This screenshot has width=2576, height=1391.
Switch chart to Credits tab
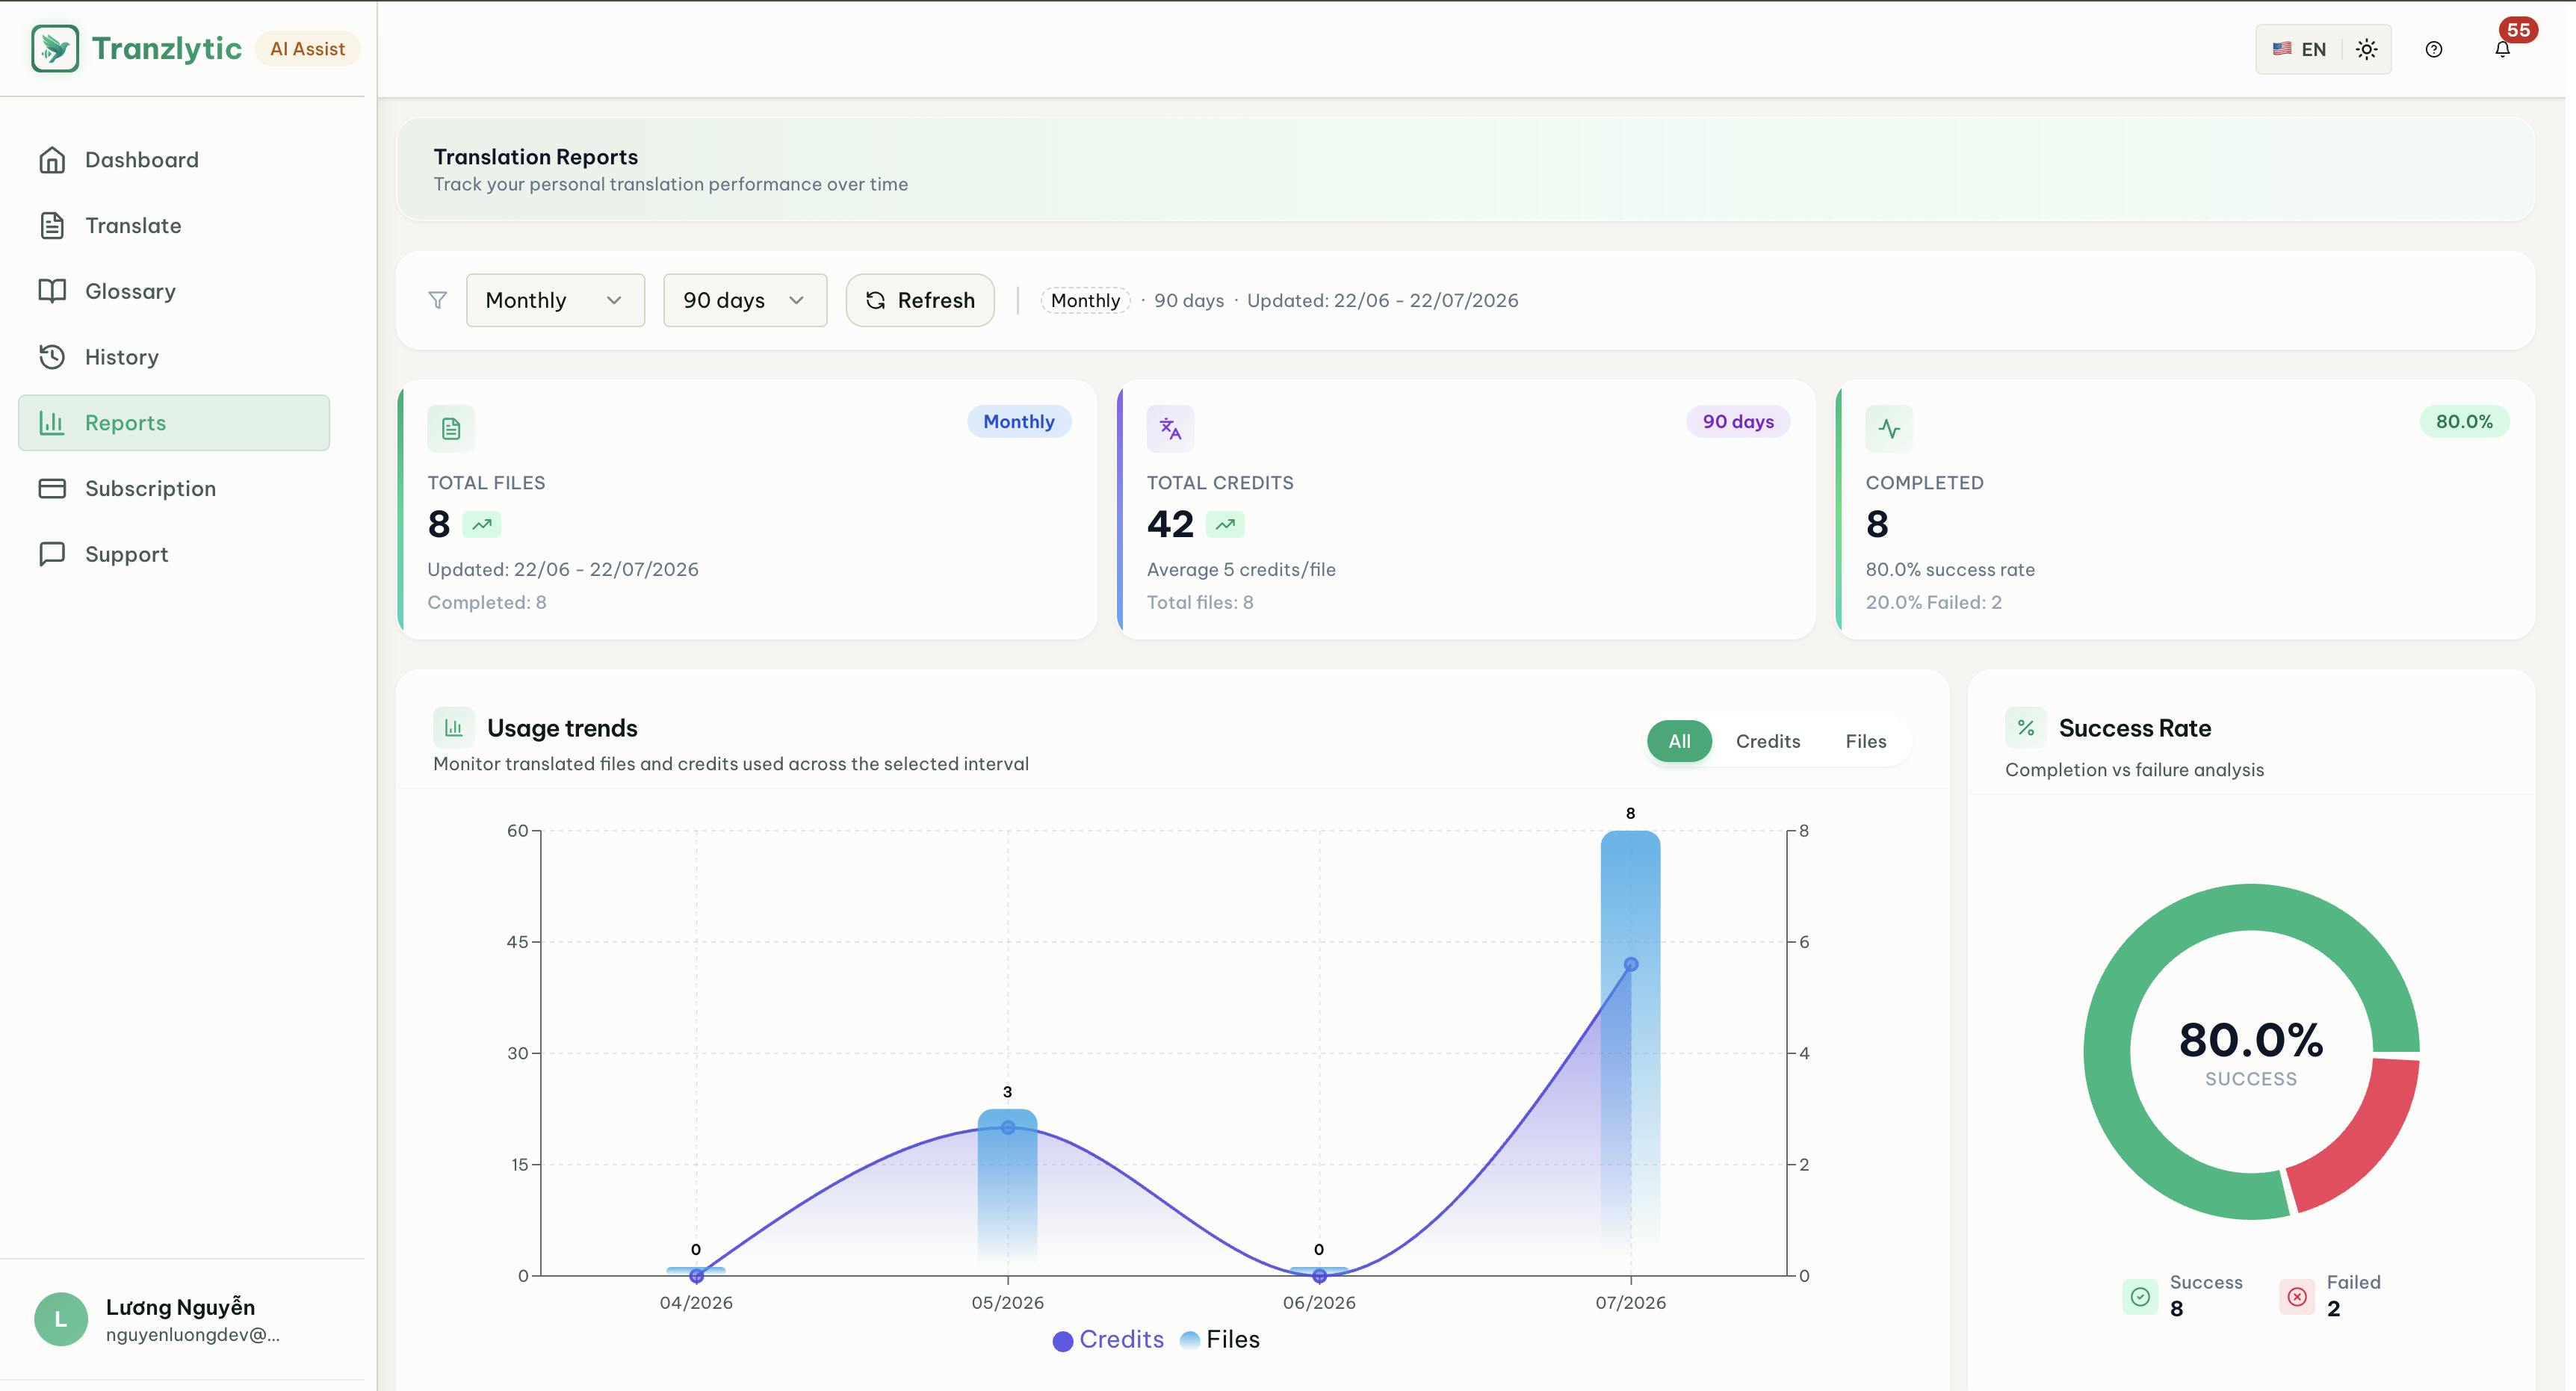[1768, 741]
